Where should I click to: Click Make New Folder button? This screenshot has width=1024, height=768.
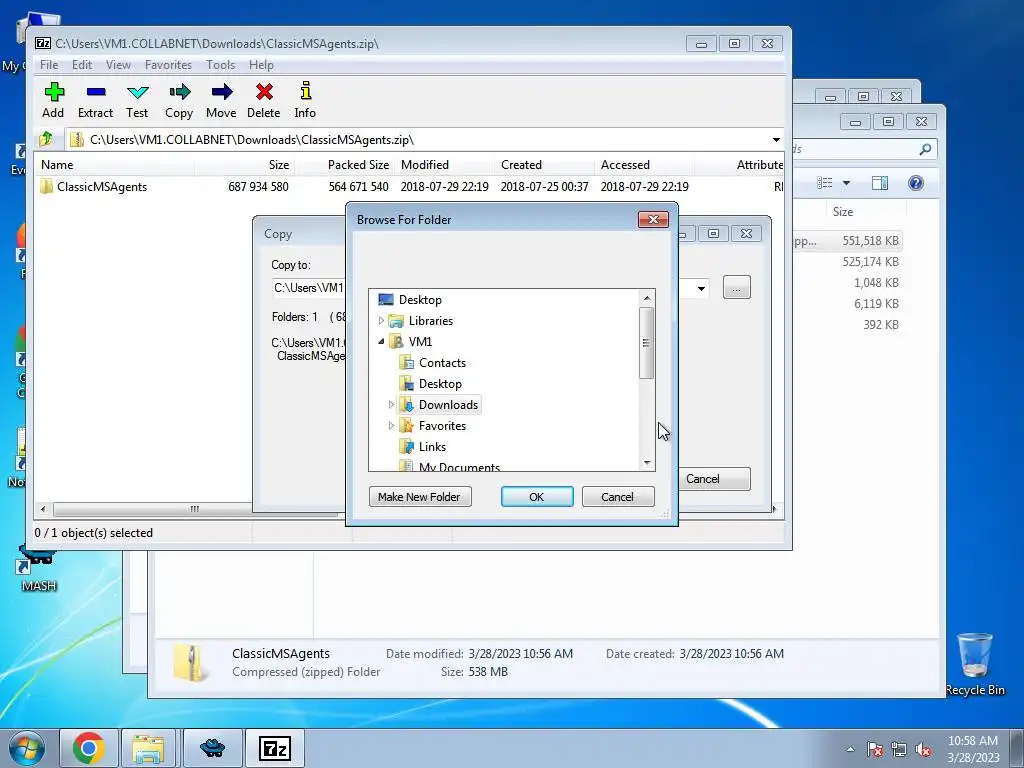coord(419,497)
